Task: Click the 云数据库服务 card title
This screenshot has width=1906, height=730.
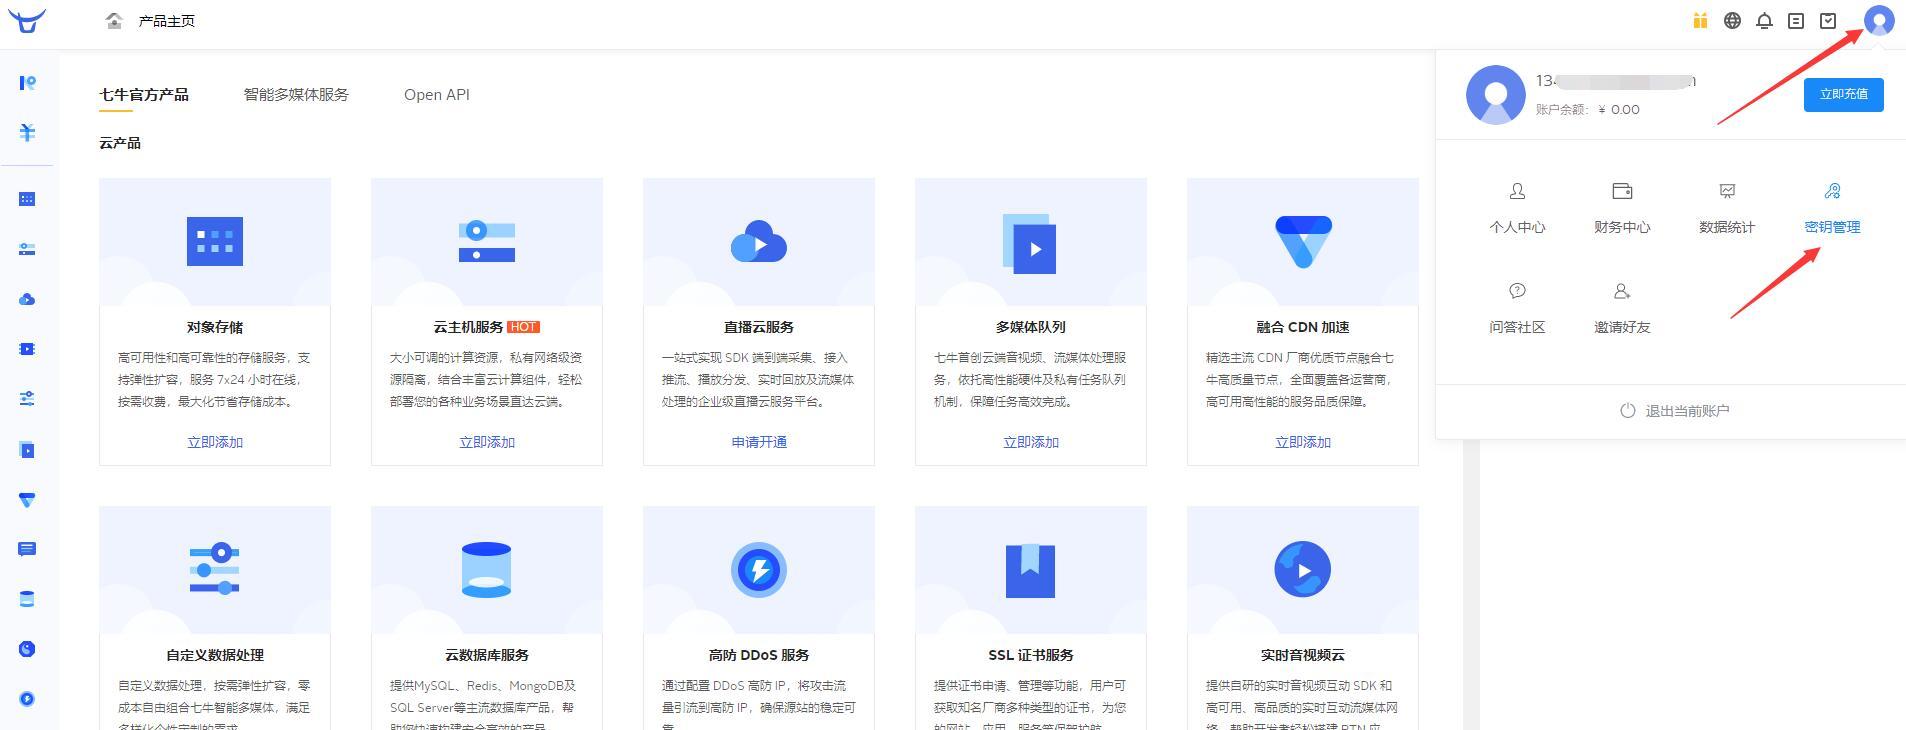Action: pyautogui.click(x=487, y=655)
